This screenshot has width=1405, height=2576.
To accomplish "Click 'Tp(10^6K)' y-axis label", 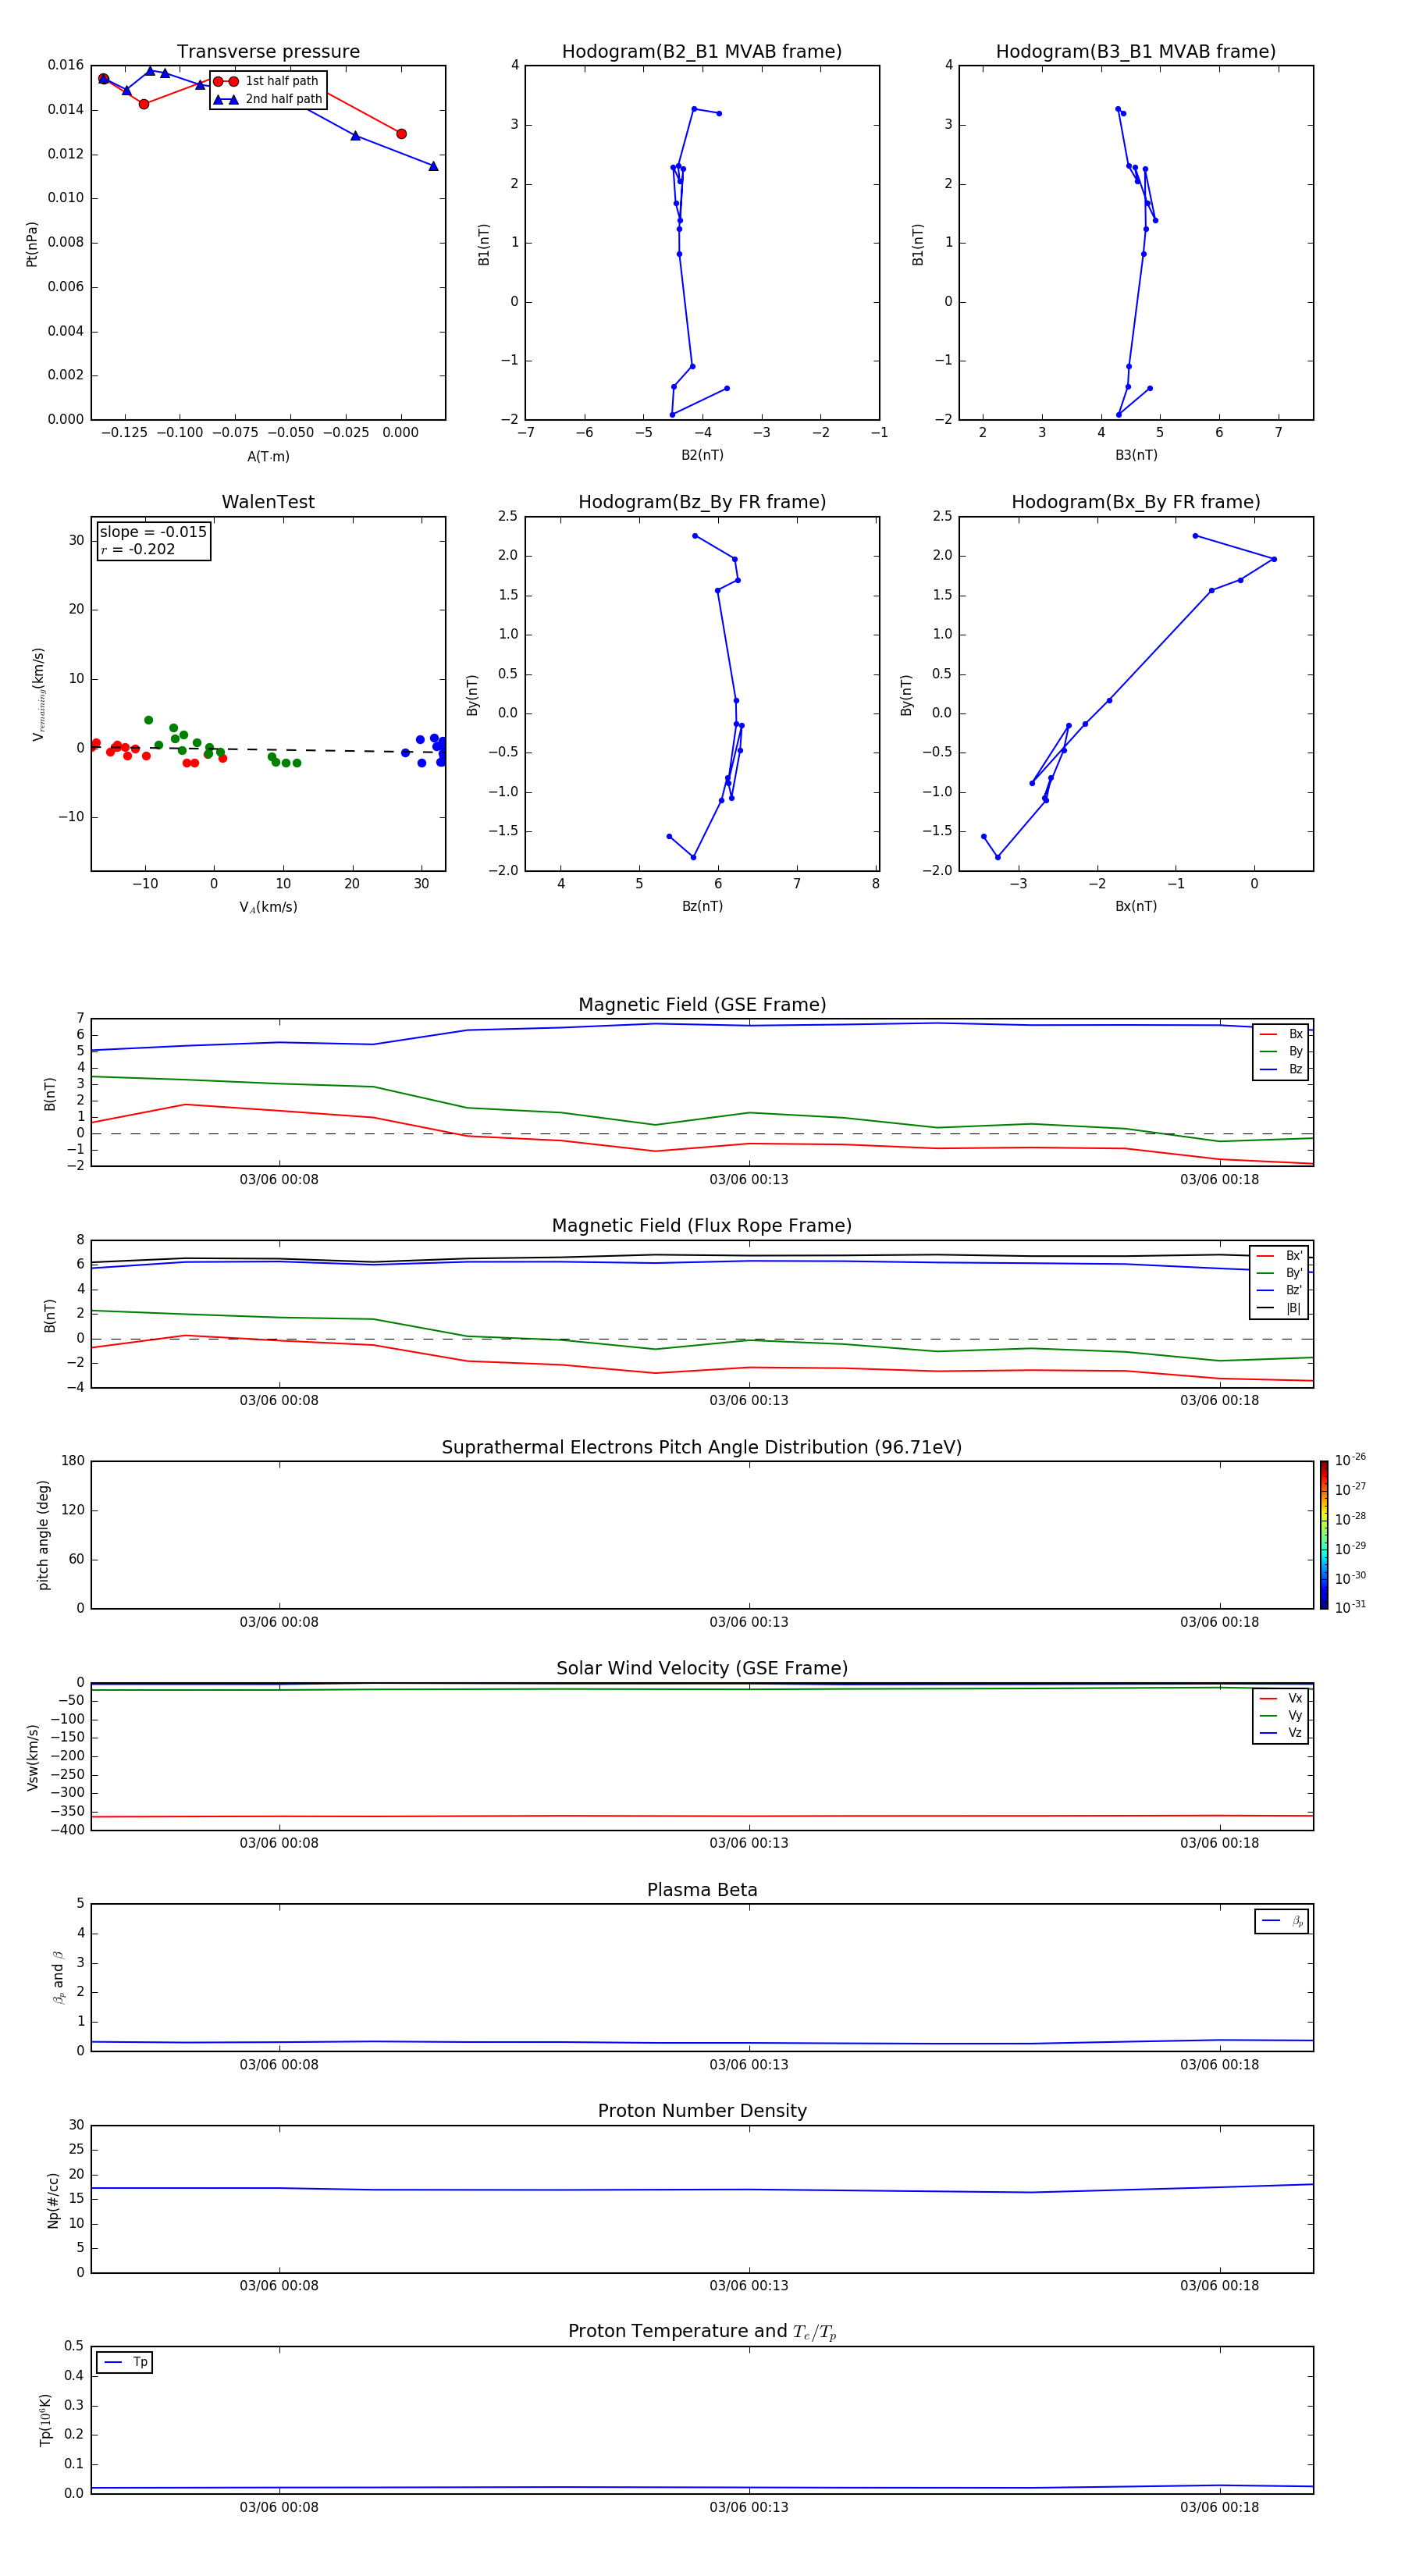I will coord(45,2420).
